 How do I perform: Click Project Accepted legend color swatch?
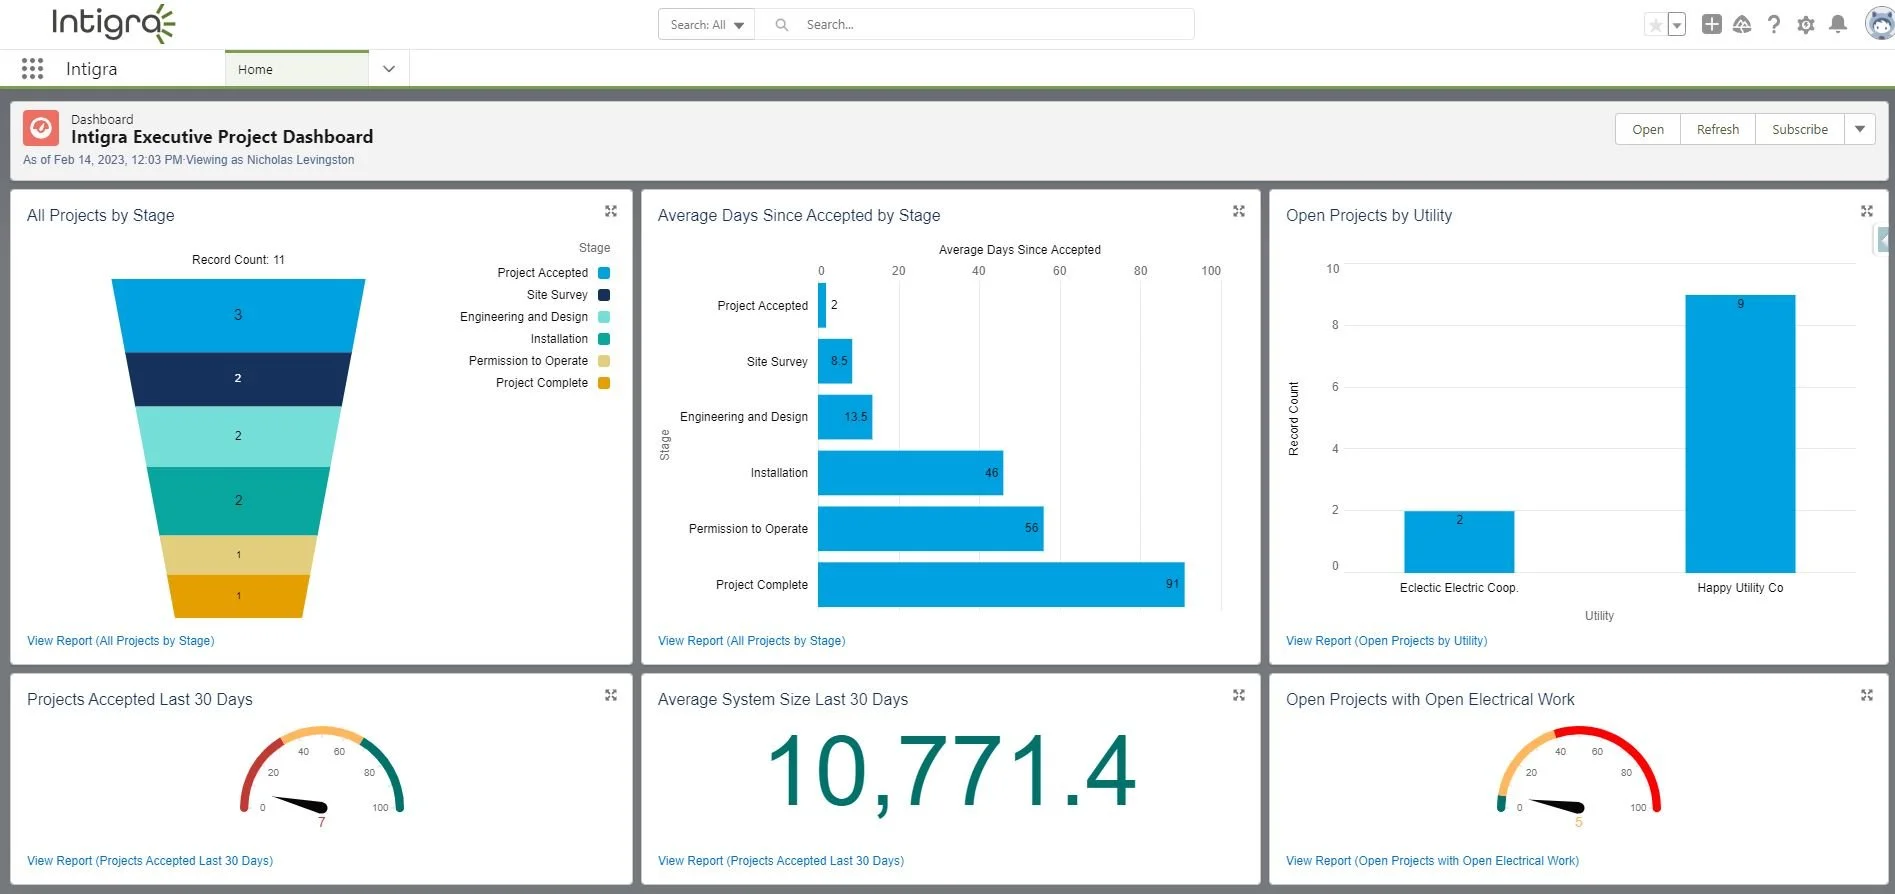[x=604, y=273]
